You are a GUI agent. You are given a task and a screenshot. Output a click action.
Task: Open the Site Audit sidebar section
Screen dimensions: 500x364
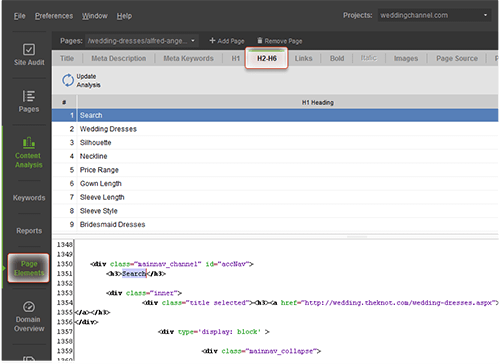29,54
